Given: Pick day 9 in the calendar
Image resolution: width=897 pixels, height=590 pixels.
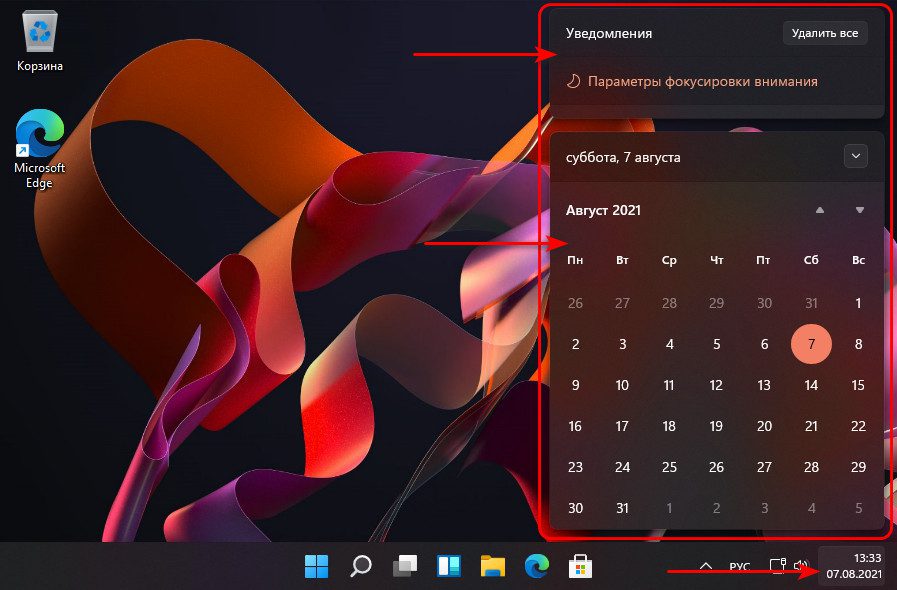Looking at the screenshot, I should coord(575,385).
